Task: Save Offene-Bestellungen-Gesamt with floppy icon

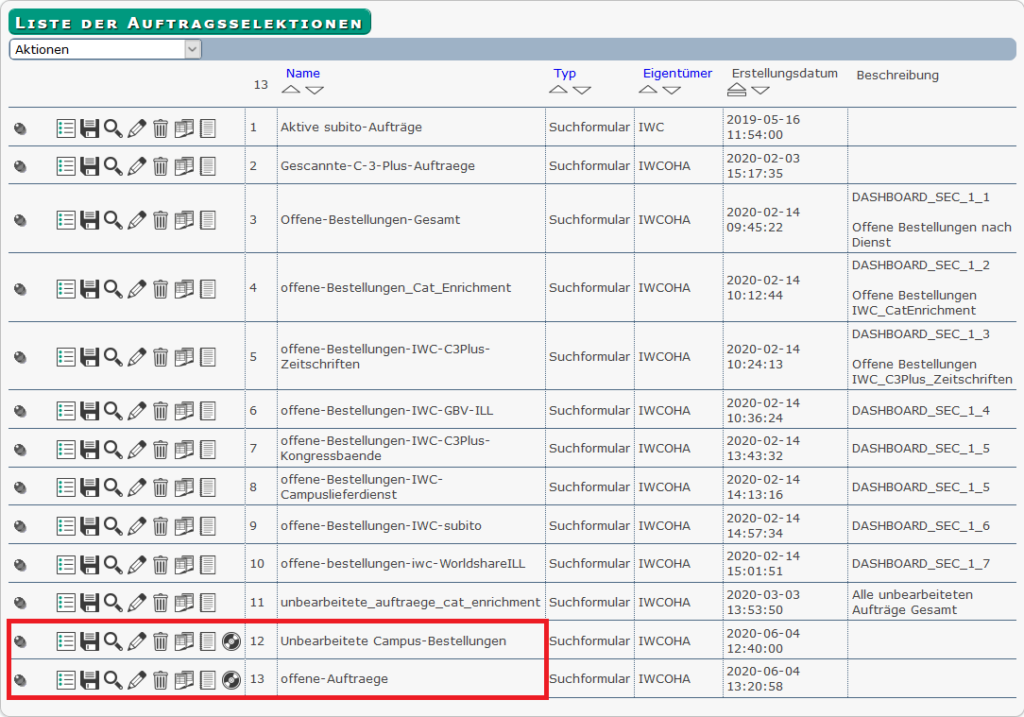Action: click(89, 220)
